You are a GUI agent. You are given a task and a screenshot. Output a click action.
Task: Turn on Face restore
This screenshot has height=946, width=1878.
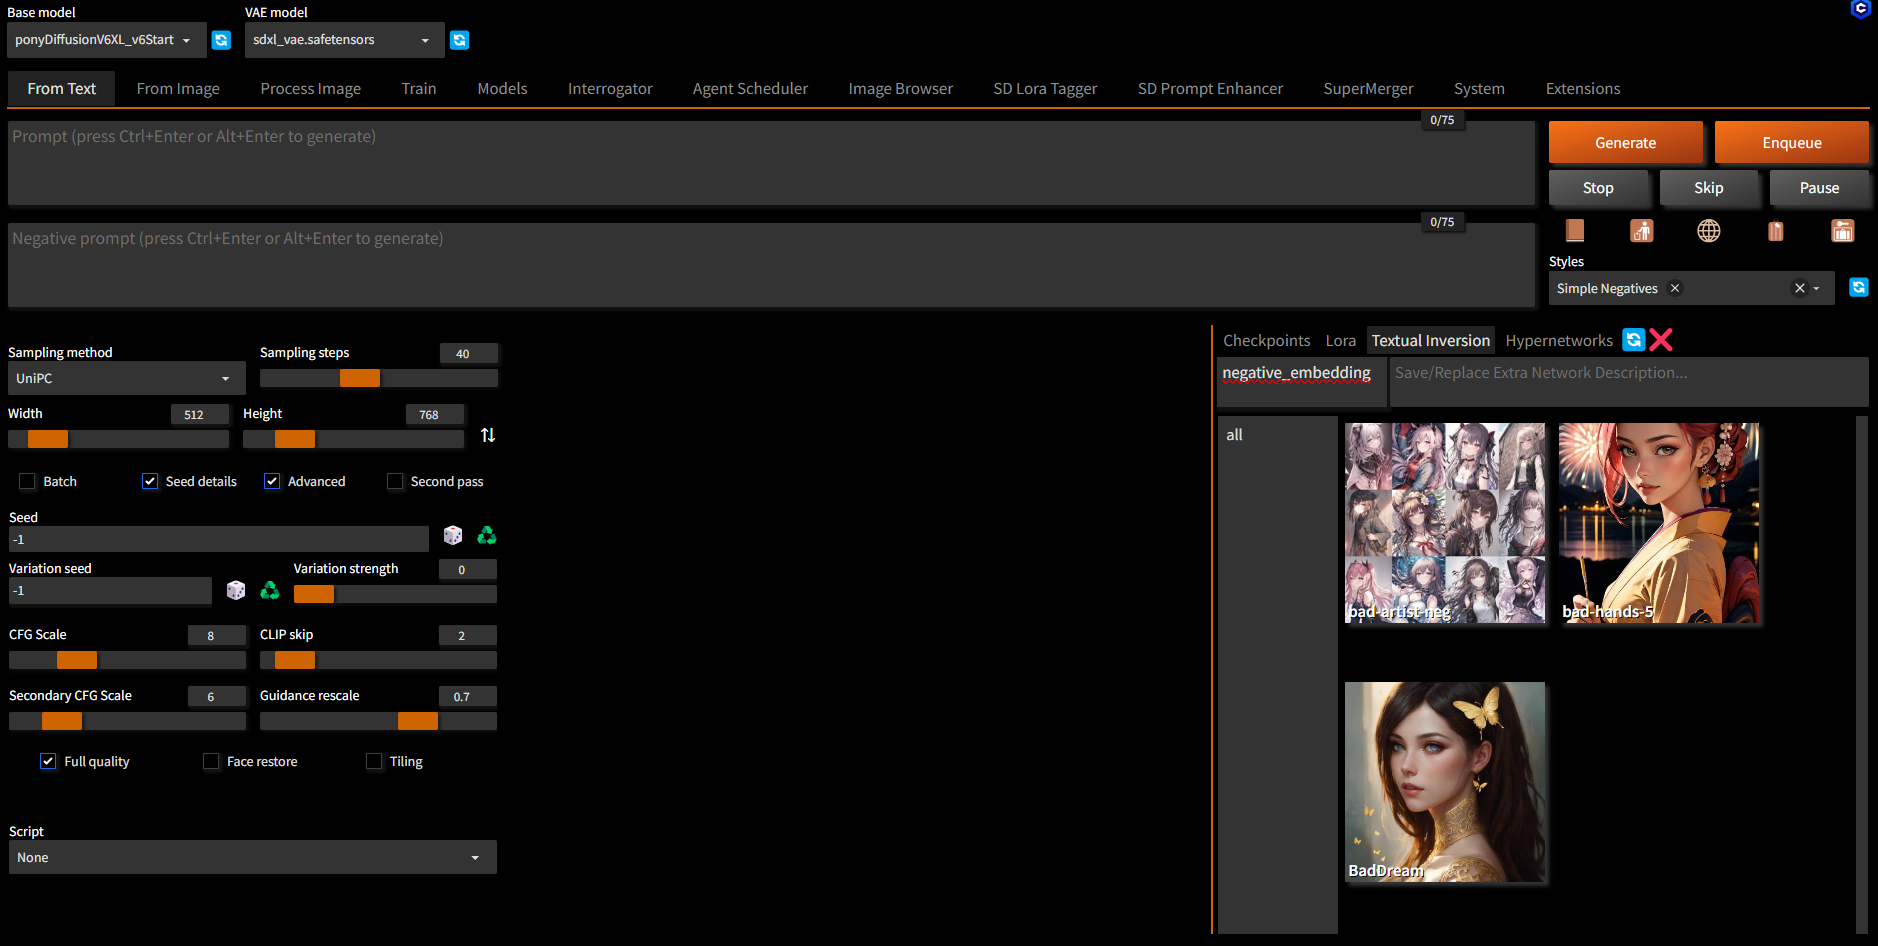click(211, 761)
